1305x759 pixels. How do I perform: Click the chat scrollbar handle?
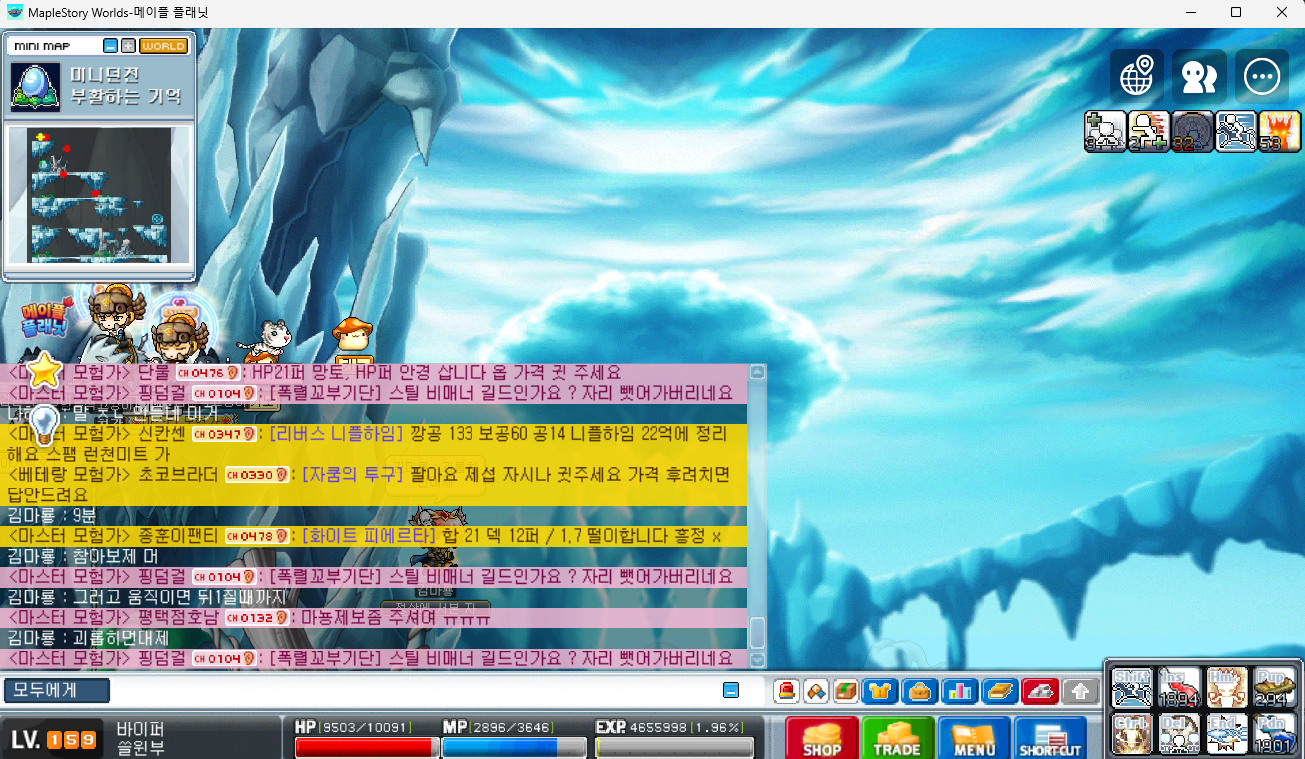click(757, 633)
